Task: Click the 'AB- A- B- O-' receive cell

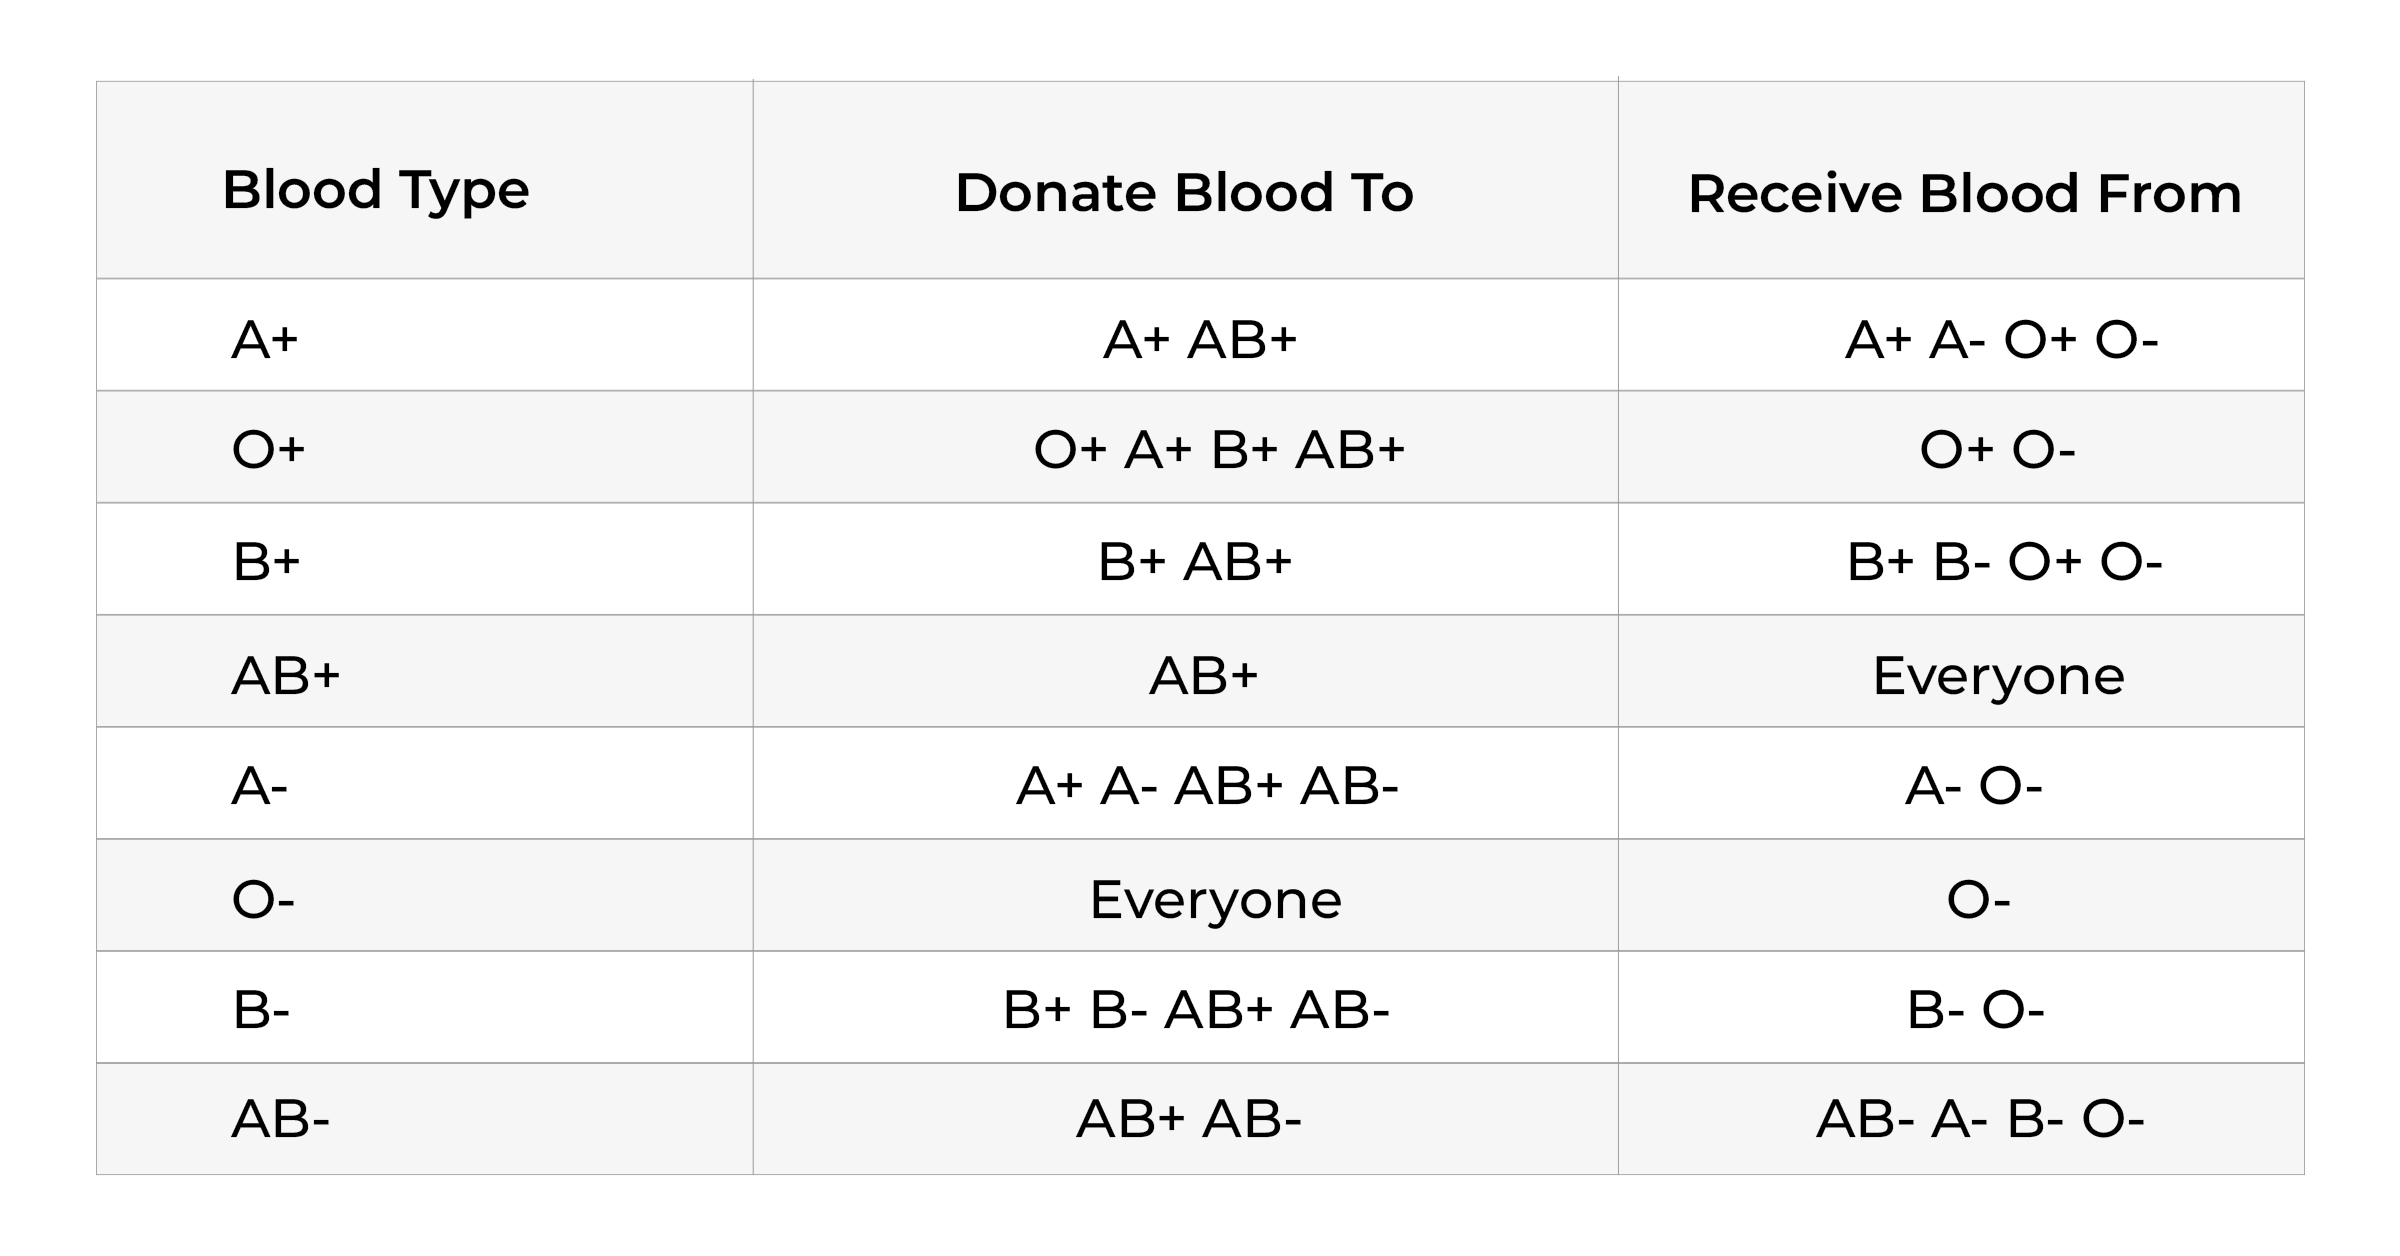Action: [x=1980, y=1118]
